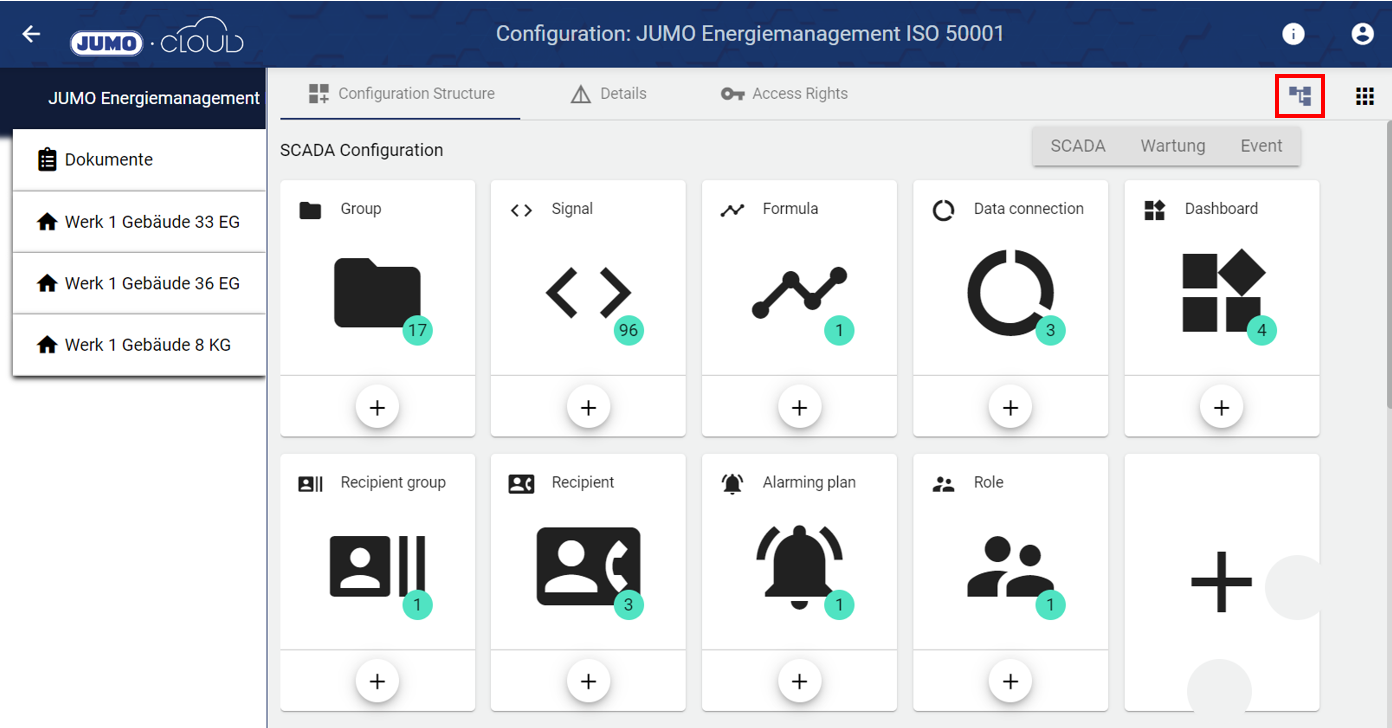
Task: Open the user account profile icon
Action: coord(1362,34)
